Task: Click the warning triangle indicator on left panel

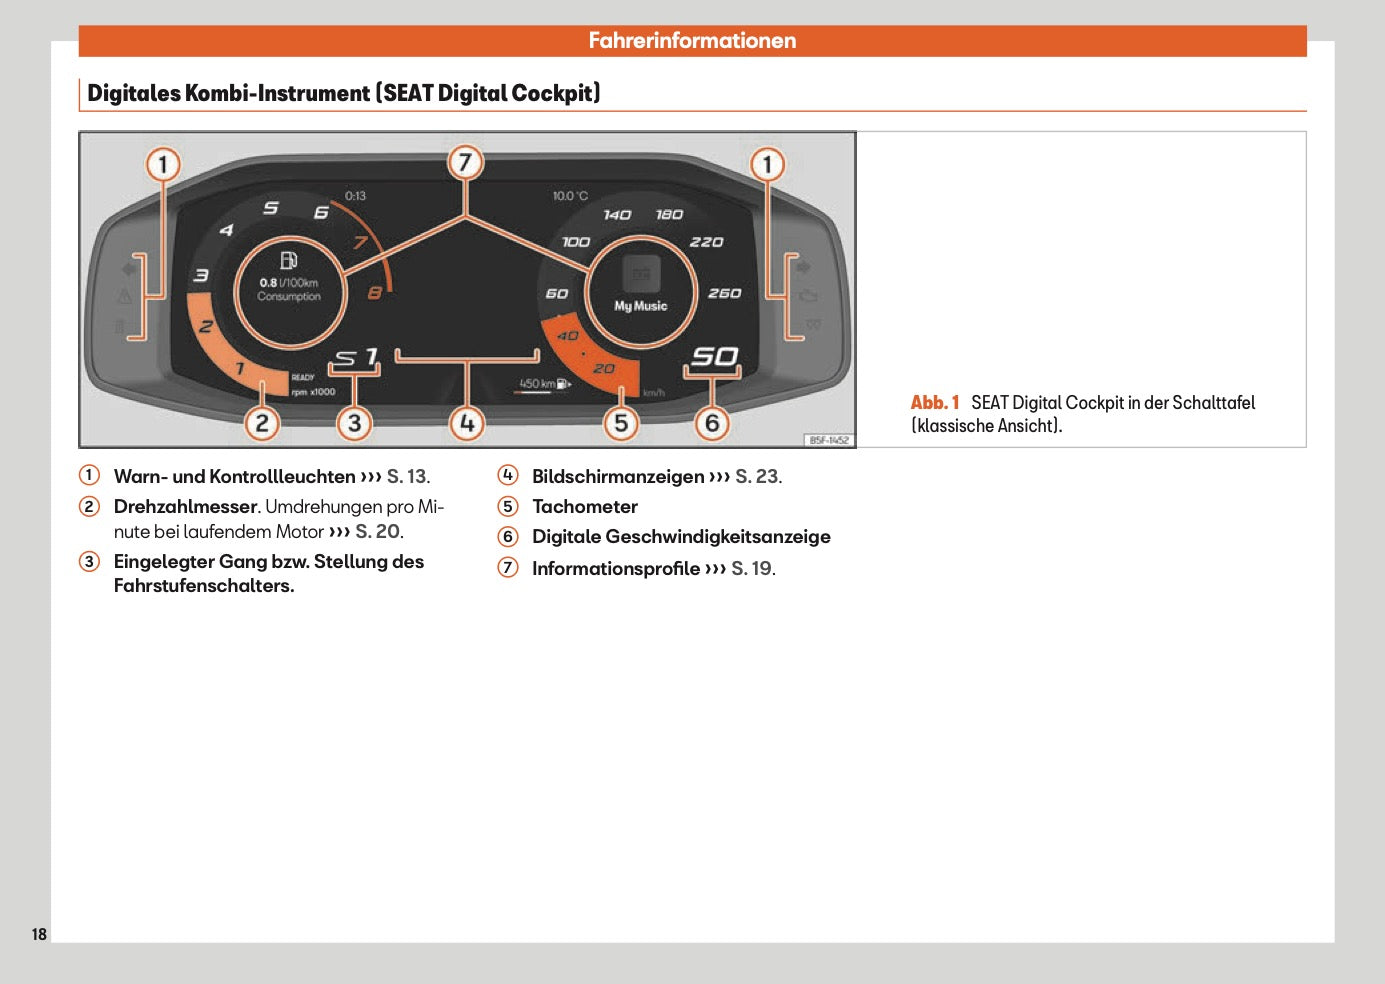Action: (123, 296)
